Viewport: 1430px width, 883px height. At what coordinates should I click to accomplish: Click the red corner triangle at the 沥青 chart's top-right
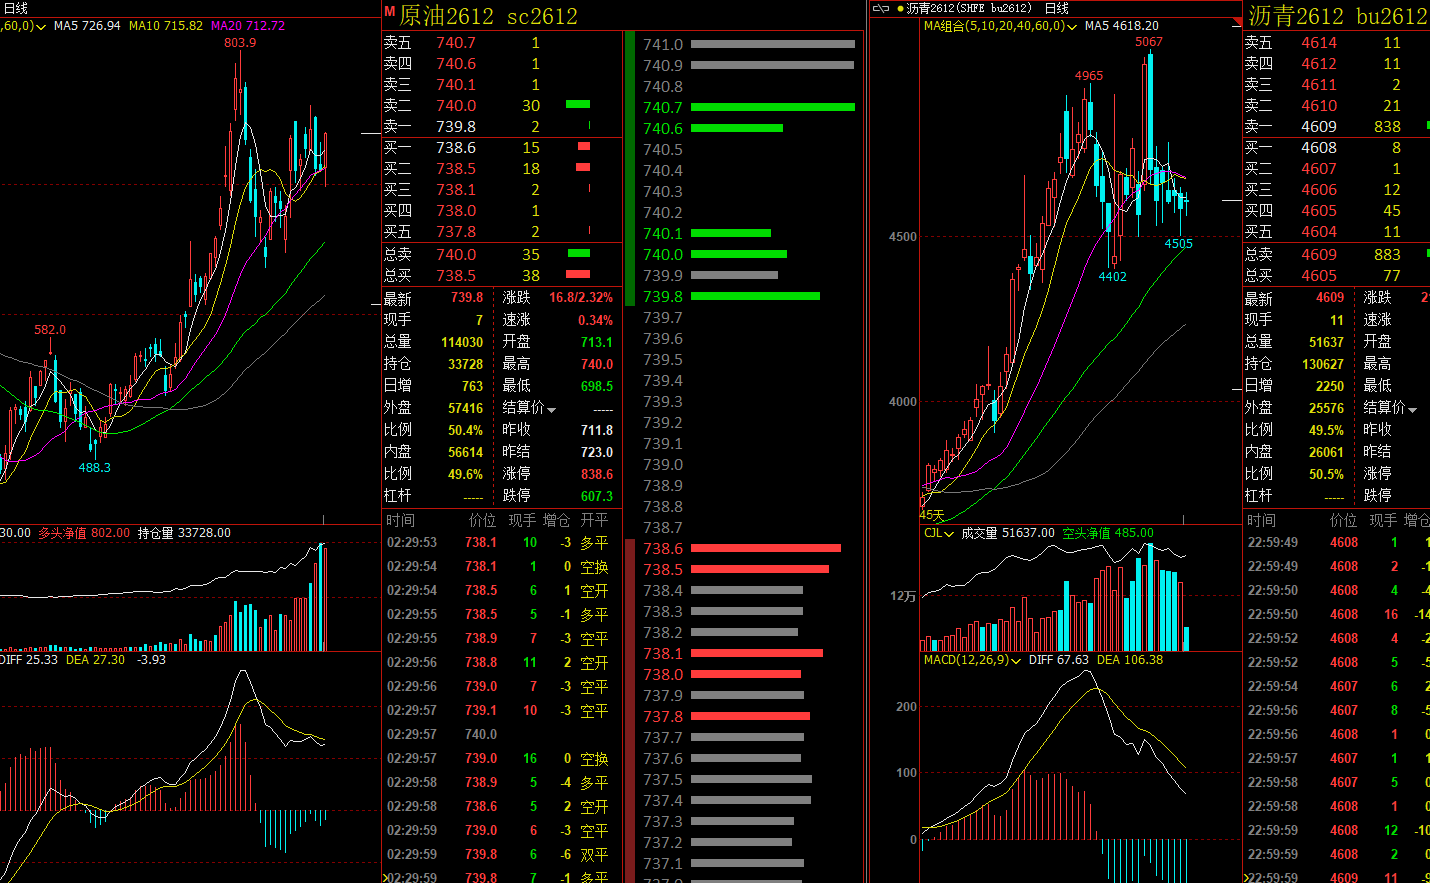click(x=1237, y=21)
